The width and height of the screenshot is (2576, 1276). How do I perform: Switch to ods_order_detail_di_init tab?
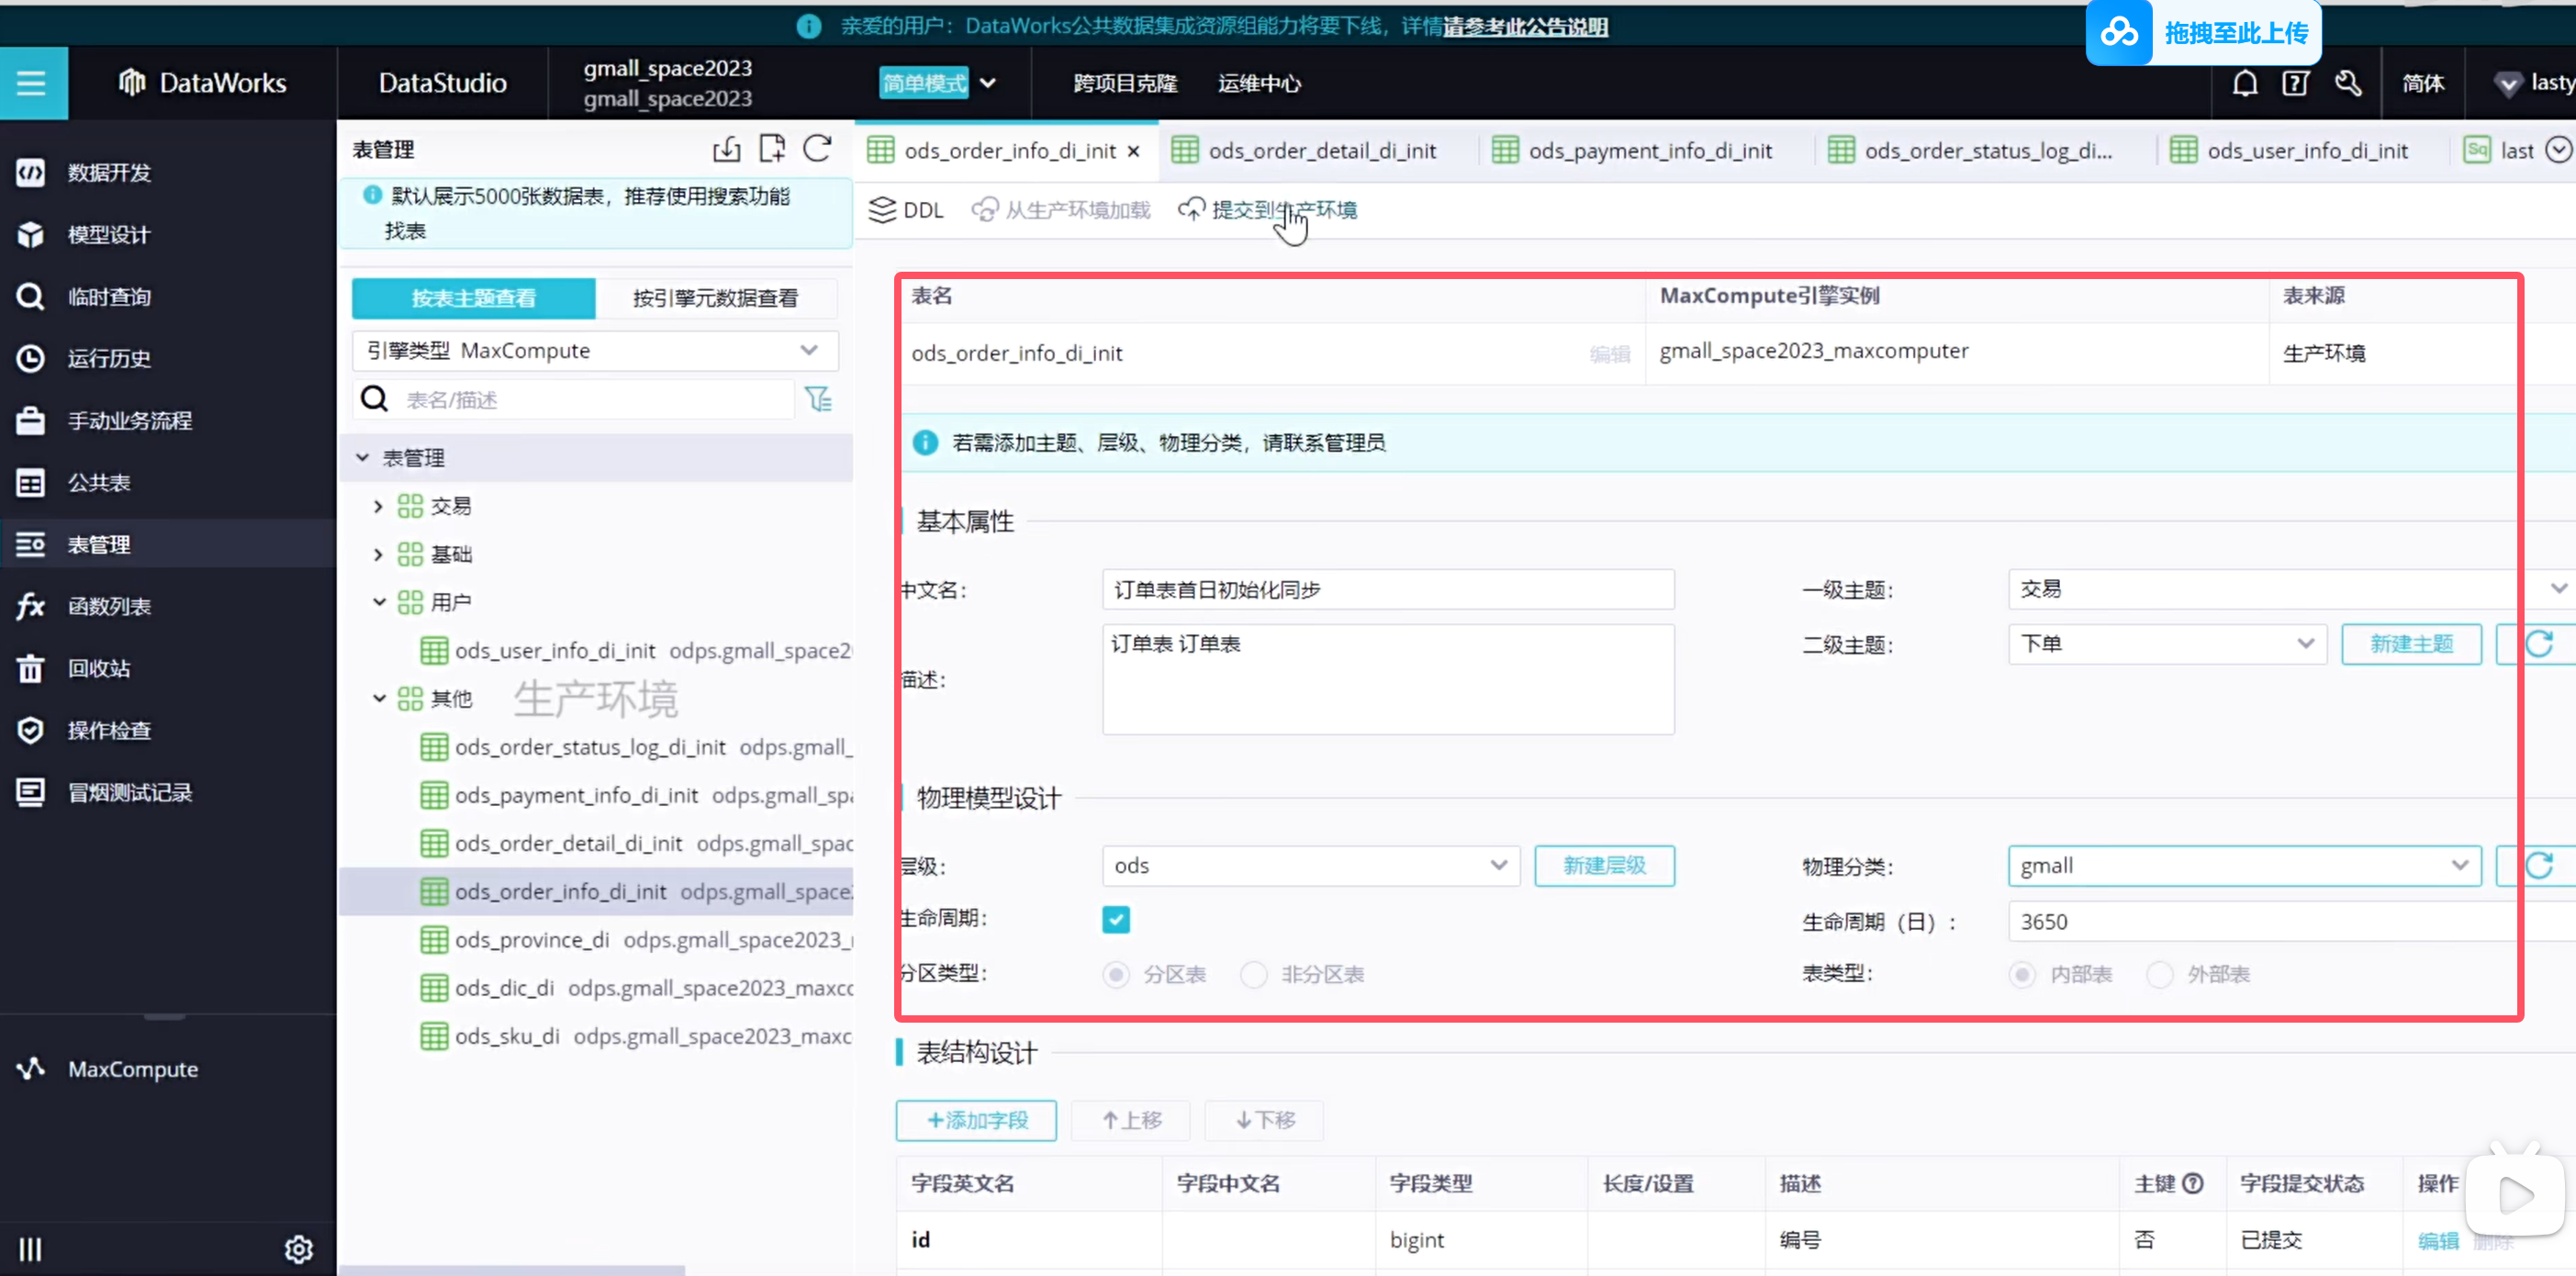(x=1321, y=151)
